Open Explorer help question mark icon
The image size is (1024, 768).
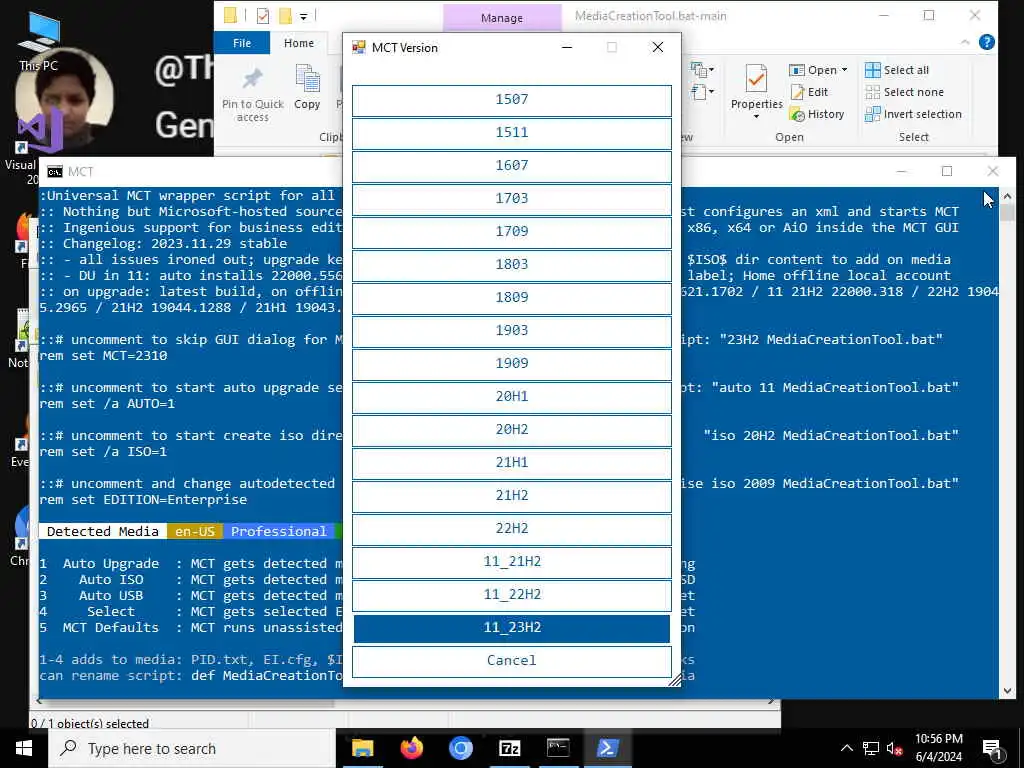987,42
